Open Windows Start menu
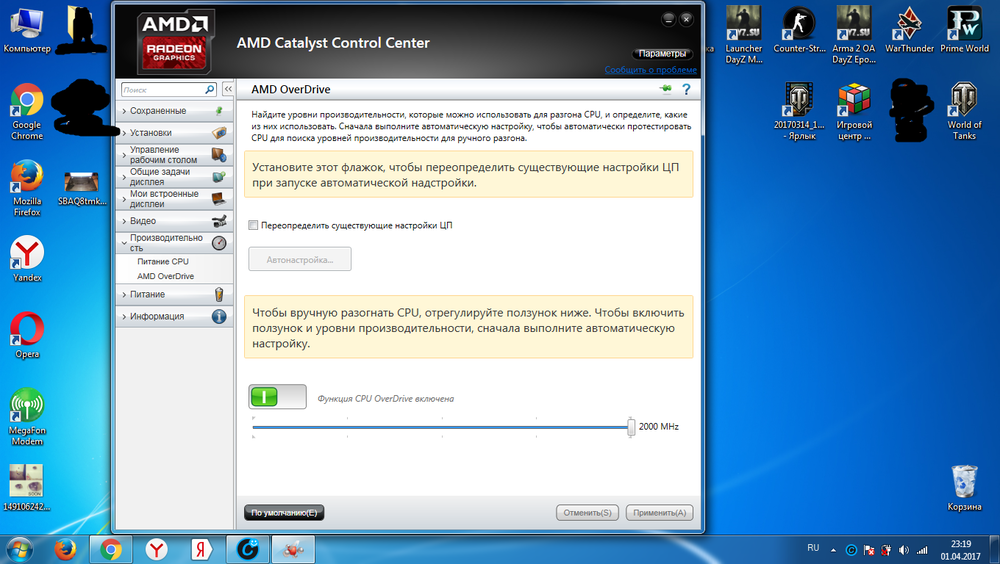This screenshot has height=564, width=1000. click(19, 549)
